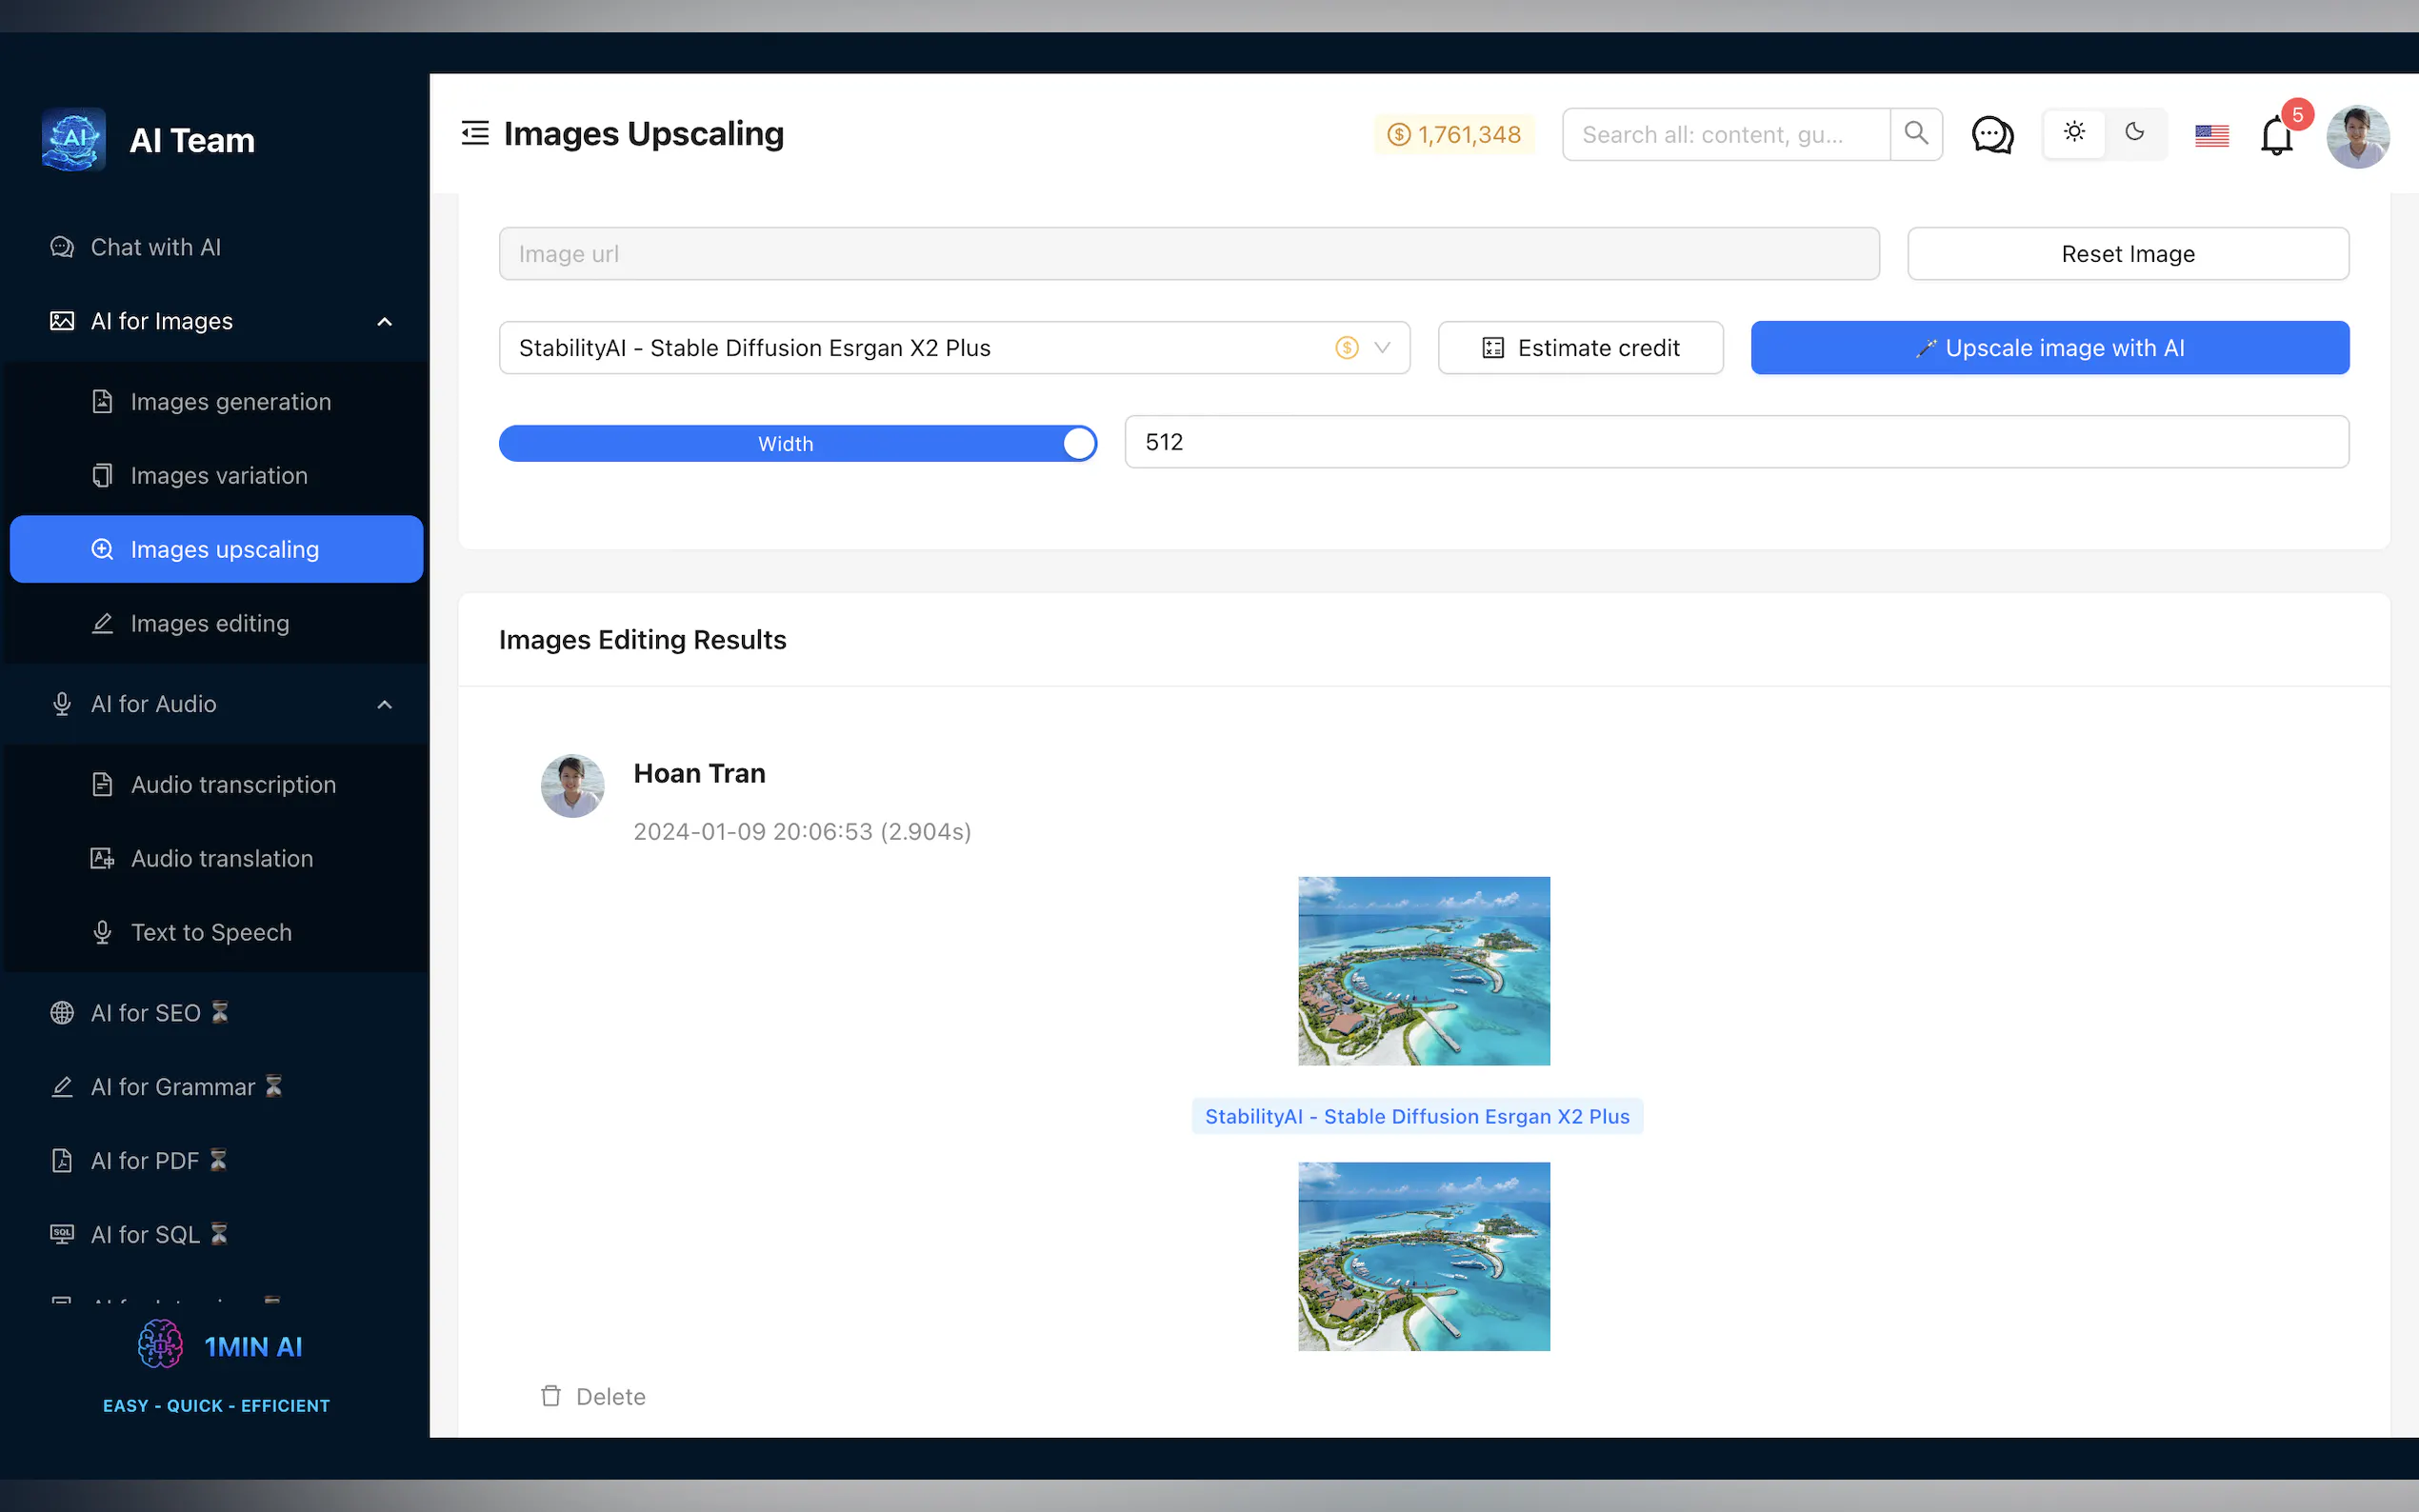
Task: Click the Estimate credit button
Action: [1580, 348]
